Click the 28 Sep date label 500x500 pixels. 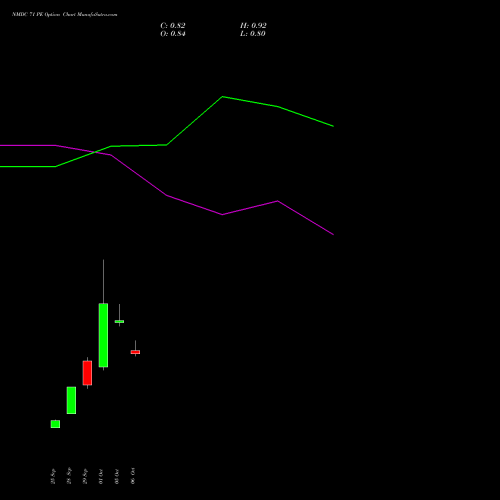(69, 476)
